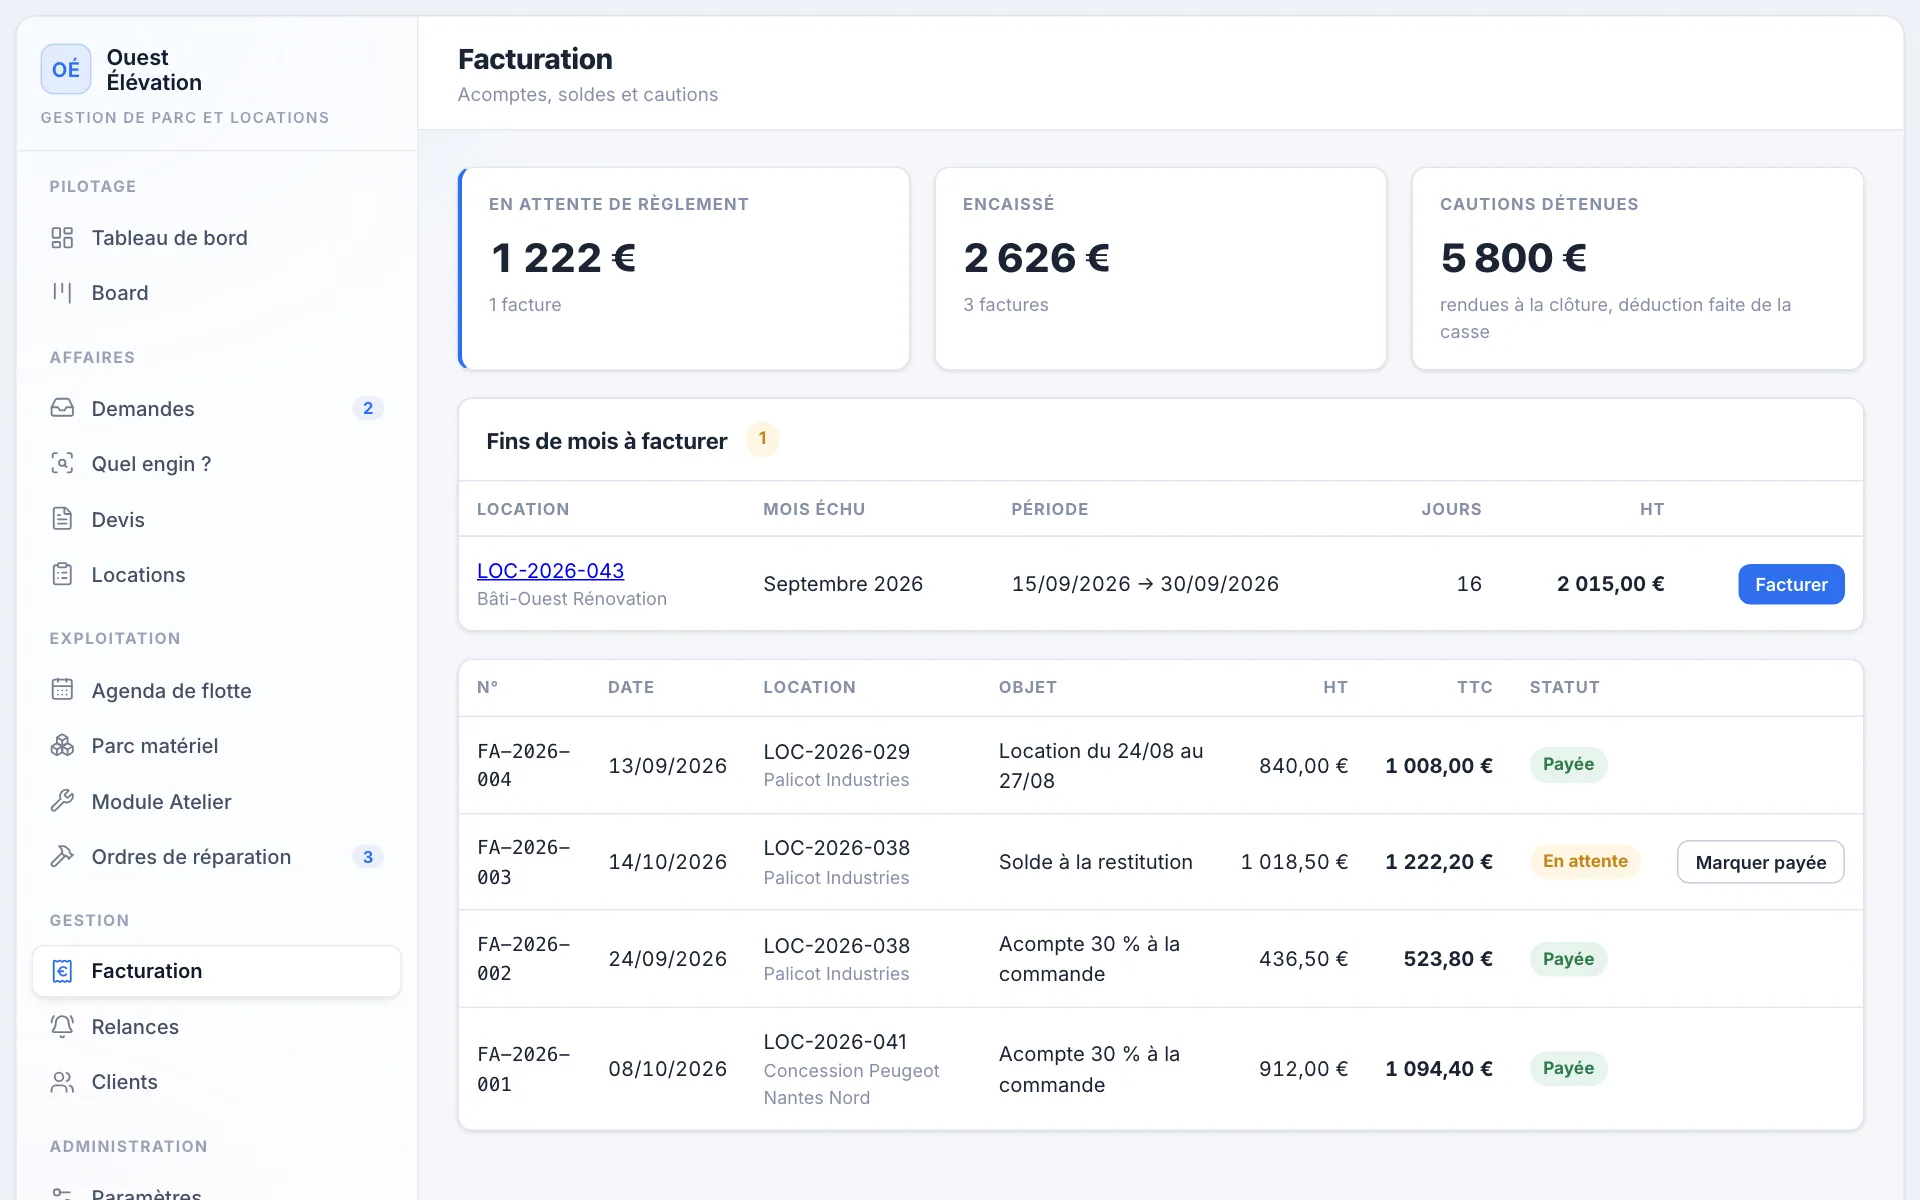Screen dimensions: 1920x1200
Task: Click the Parc matériel boxes icon
Action: (x=62, y=745)
